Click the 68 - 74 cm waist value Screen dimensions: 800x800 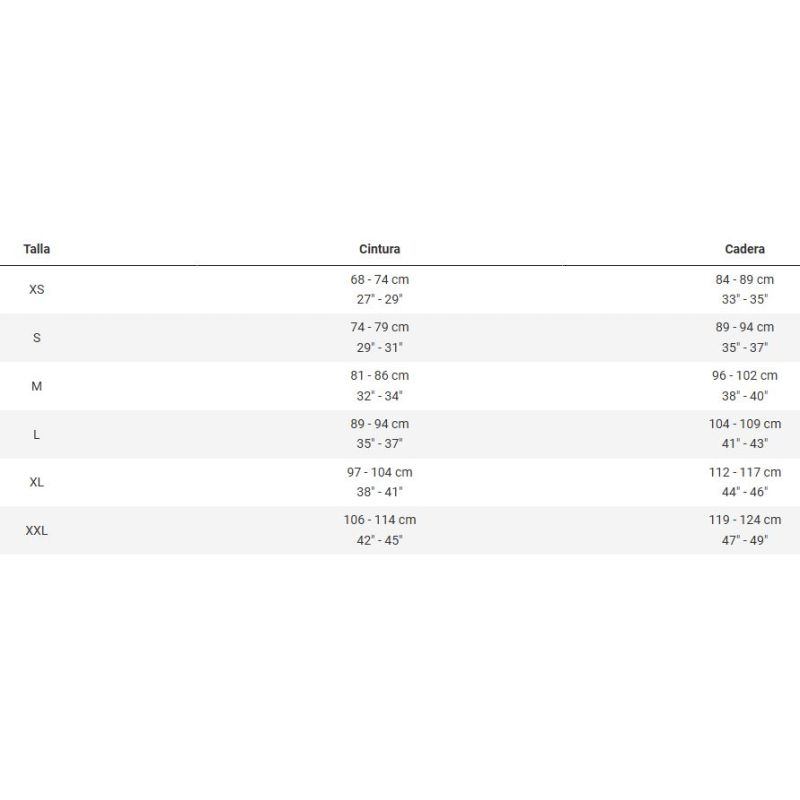click(380, 280)
